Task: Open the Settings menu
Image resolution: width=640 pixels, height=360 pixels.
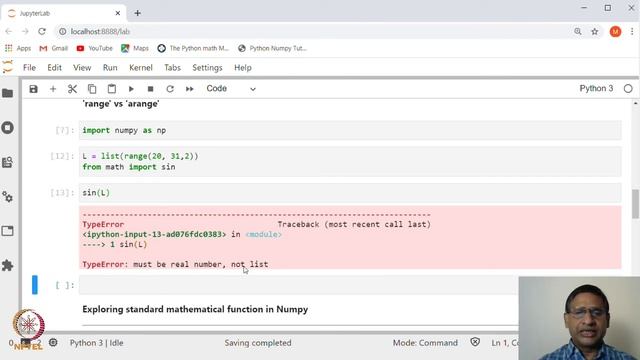Action: pyautogui.click(x=207, y=68)
